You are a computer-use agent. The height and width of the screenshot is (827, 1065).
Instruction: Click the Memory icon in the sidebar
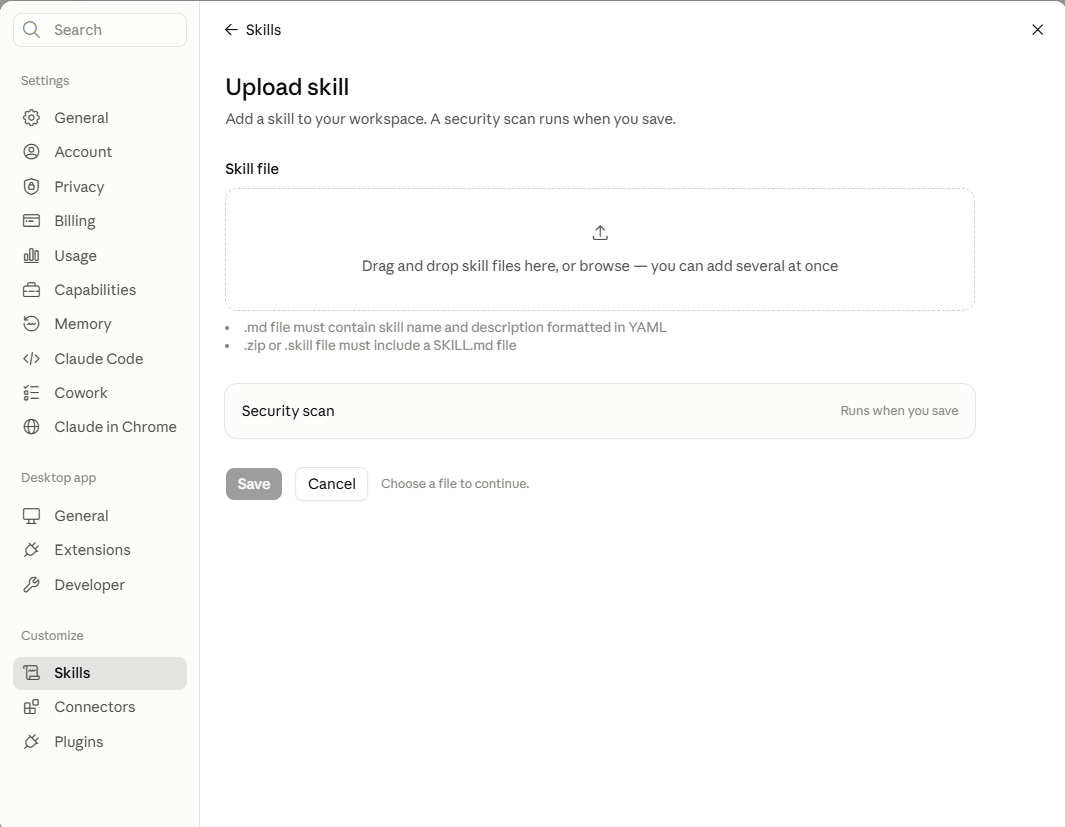tap(31, 324)
